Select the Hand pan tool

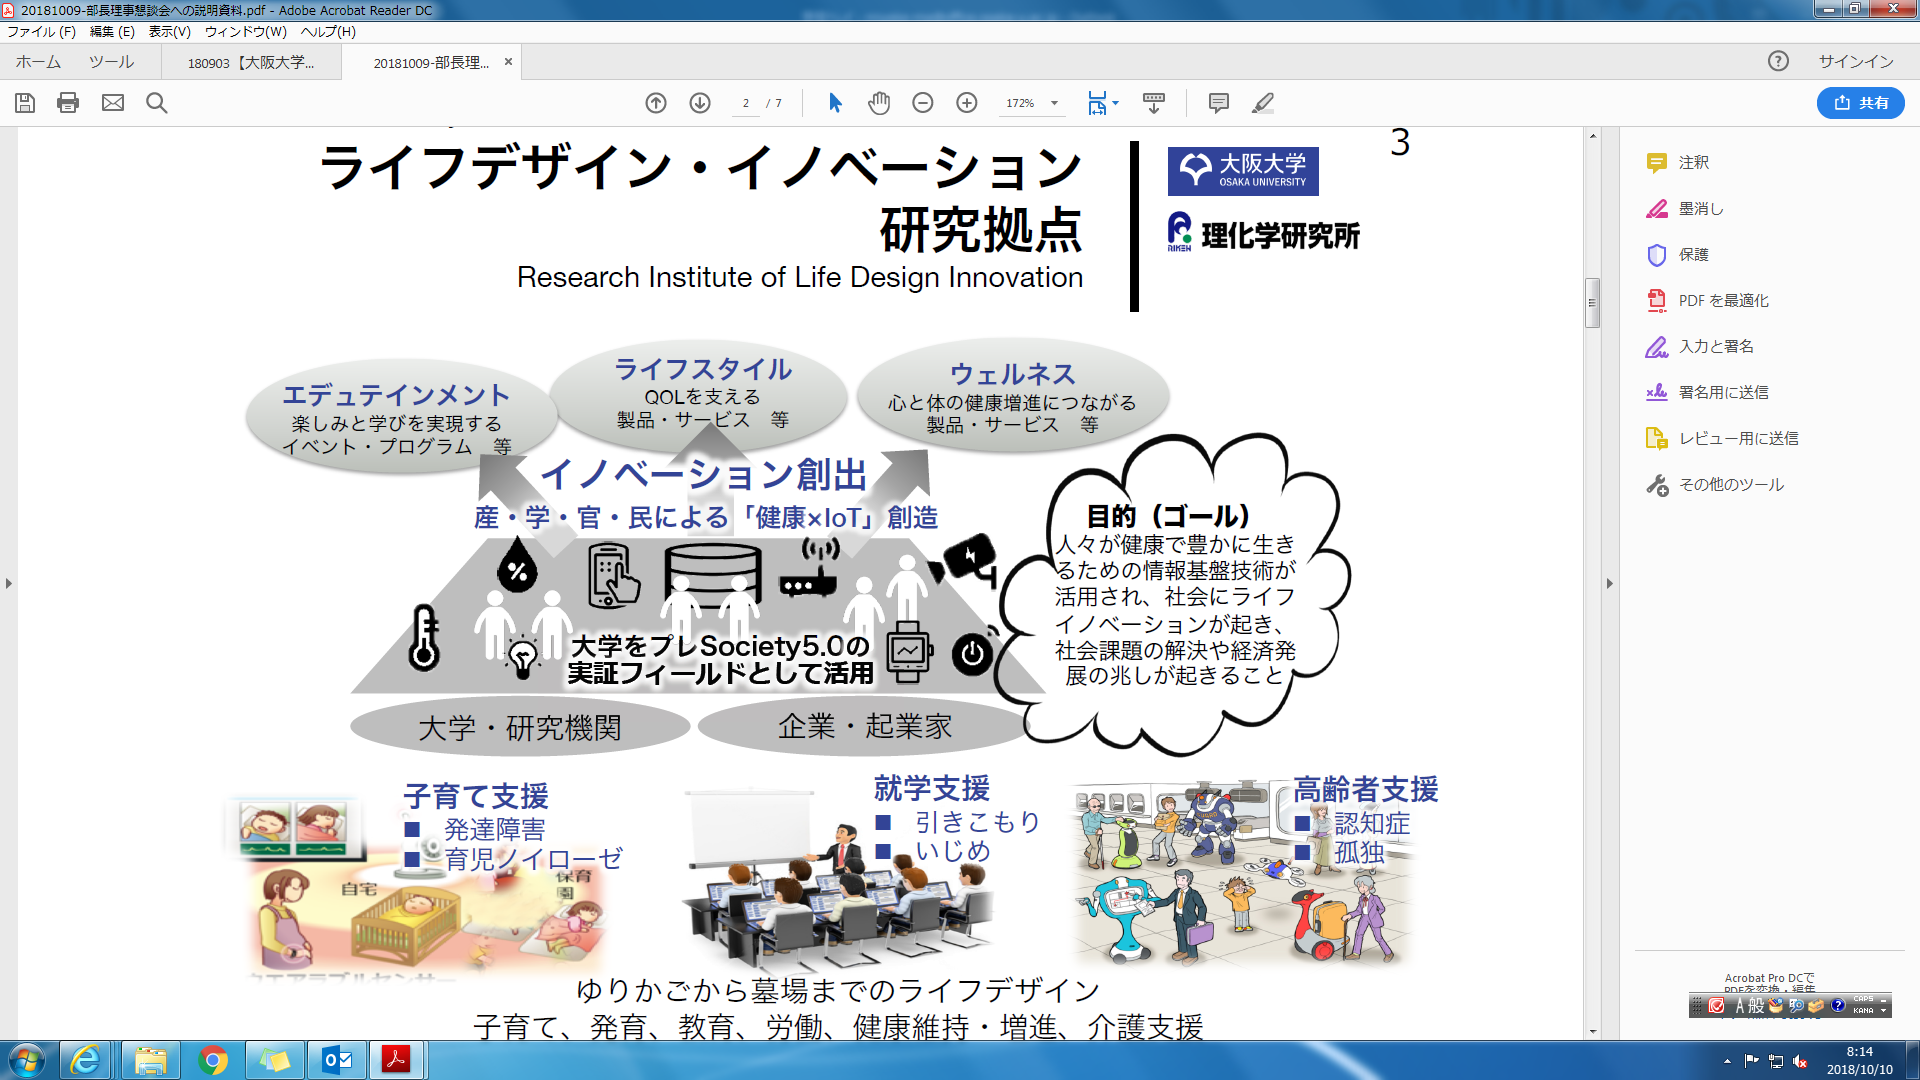pos(879,103)
